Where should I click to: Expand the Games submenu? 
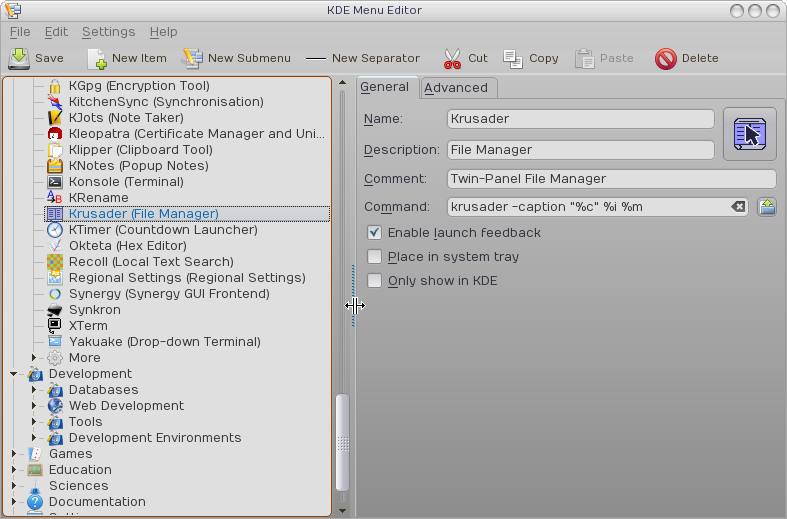[14, 454]
